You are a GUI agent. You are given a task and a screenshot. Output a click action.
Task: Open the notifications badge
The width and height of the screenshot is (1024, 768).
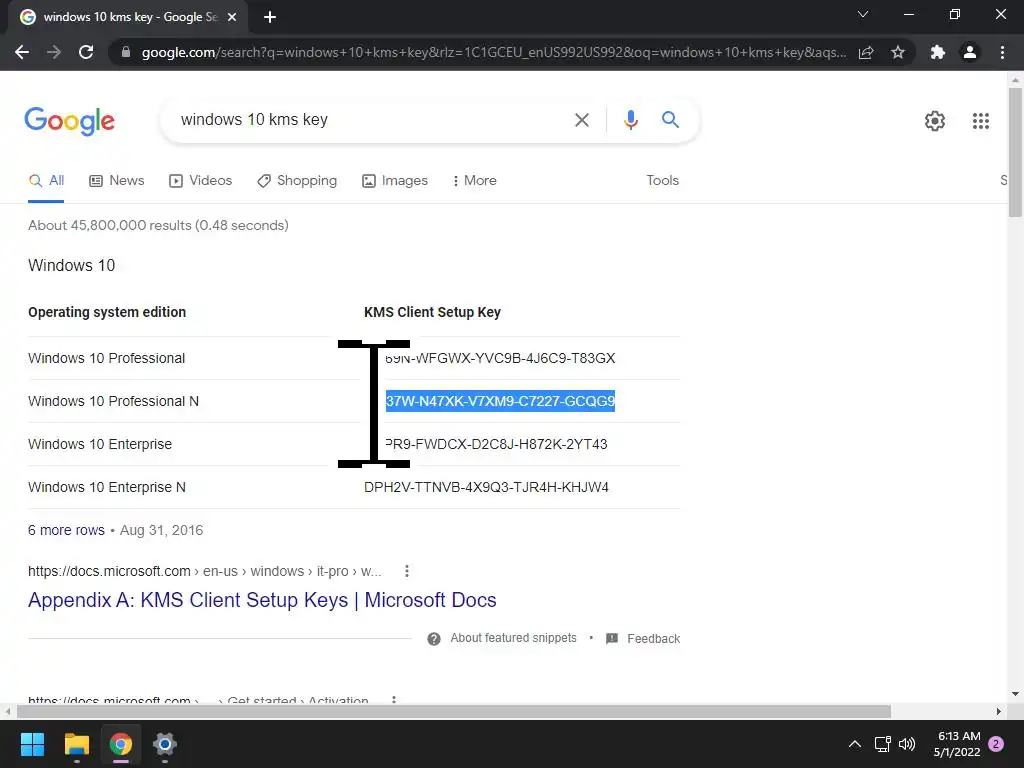996,744
